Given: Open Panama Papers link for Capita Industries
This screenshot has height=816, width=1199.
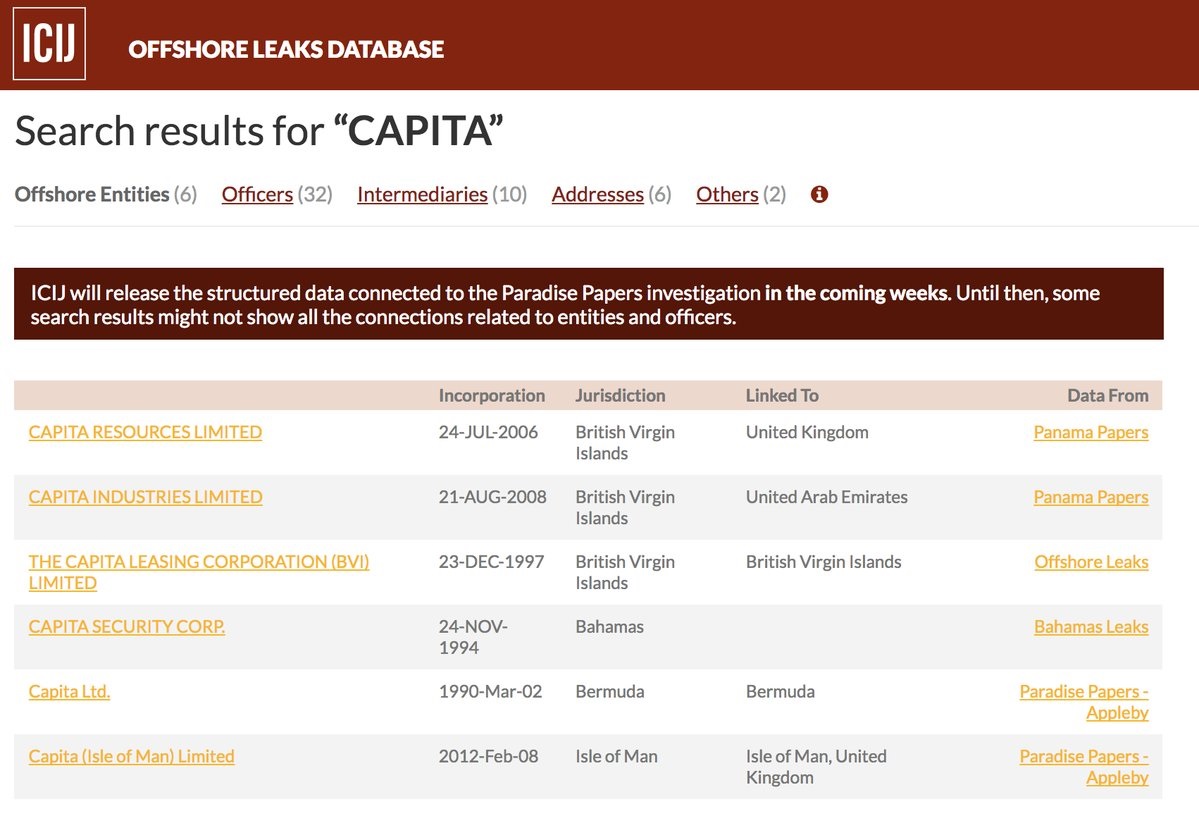Looking at the screenshot, I should [x=1090, y=497].
